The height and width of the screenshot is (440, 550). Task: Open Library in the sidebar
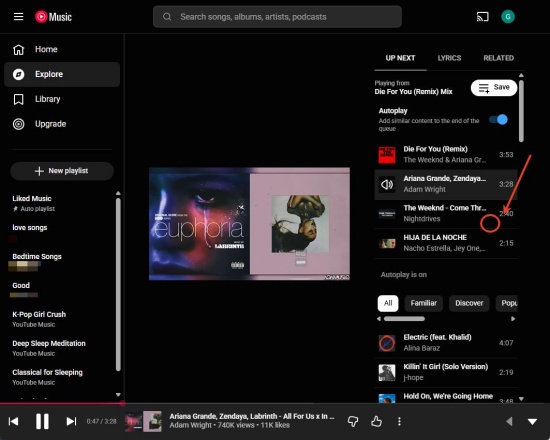(62, 99)
